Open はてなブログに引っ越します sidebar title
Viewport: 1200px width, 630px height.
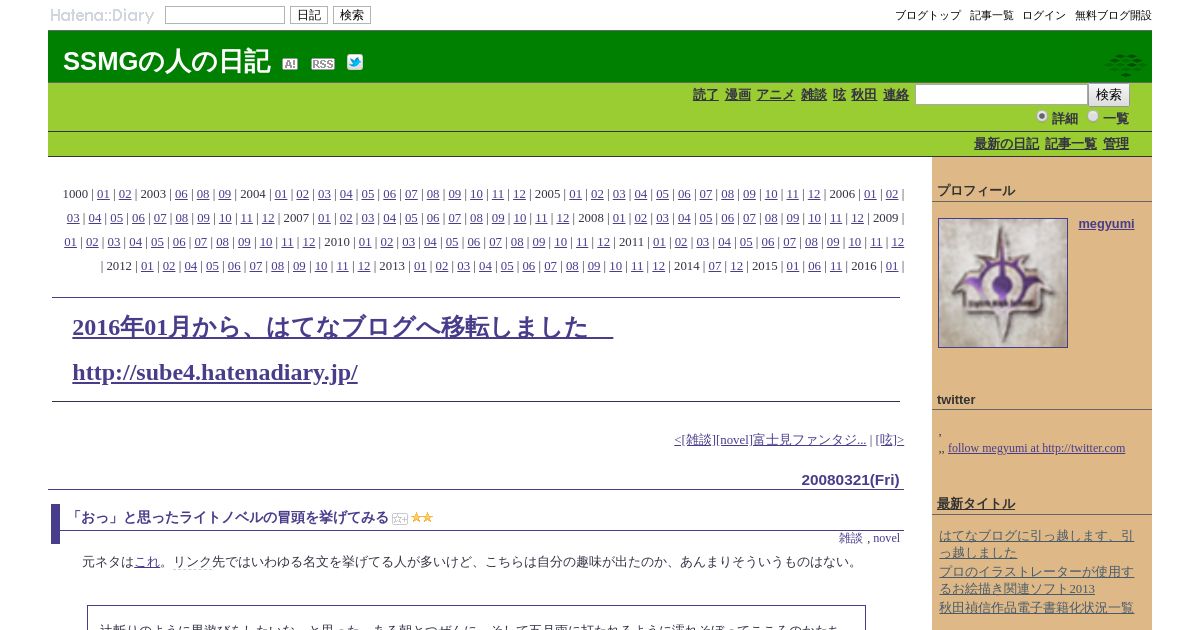(1036, 544)
